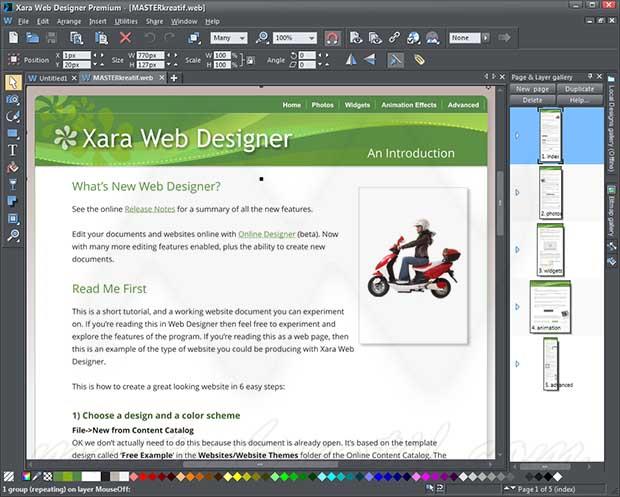
Task: Open the Insert menu
Action: tap(98, 21)
